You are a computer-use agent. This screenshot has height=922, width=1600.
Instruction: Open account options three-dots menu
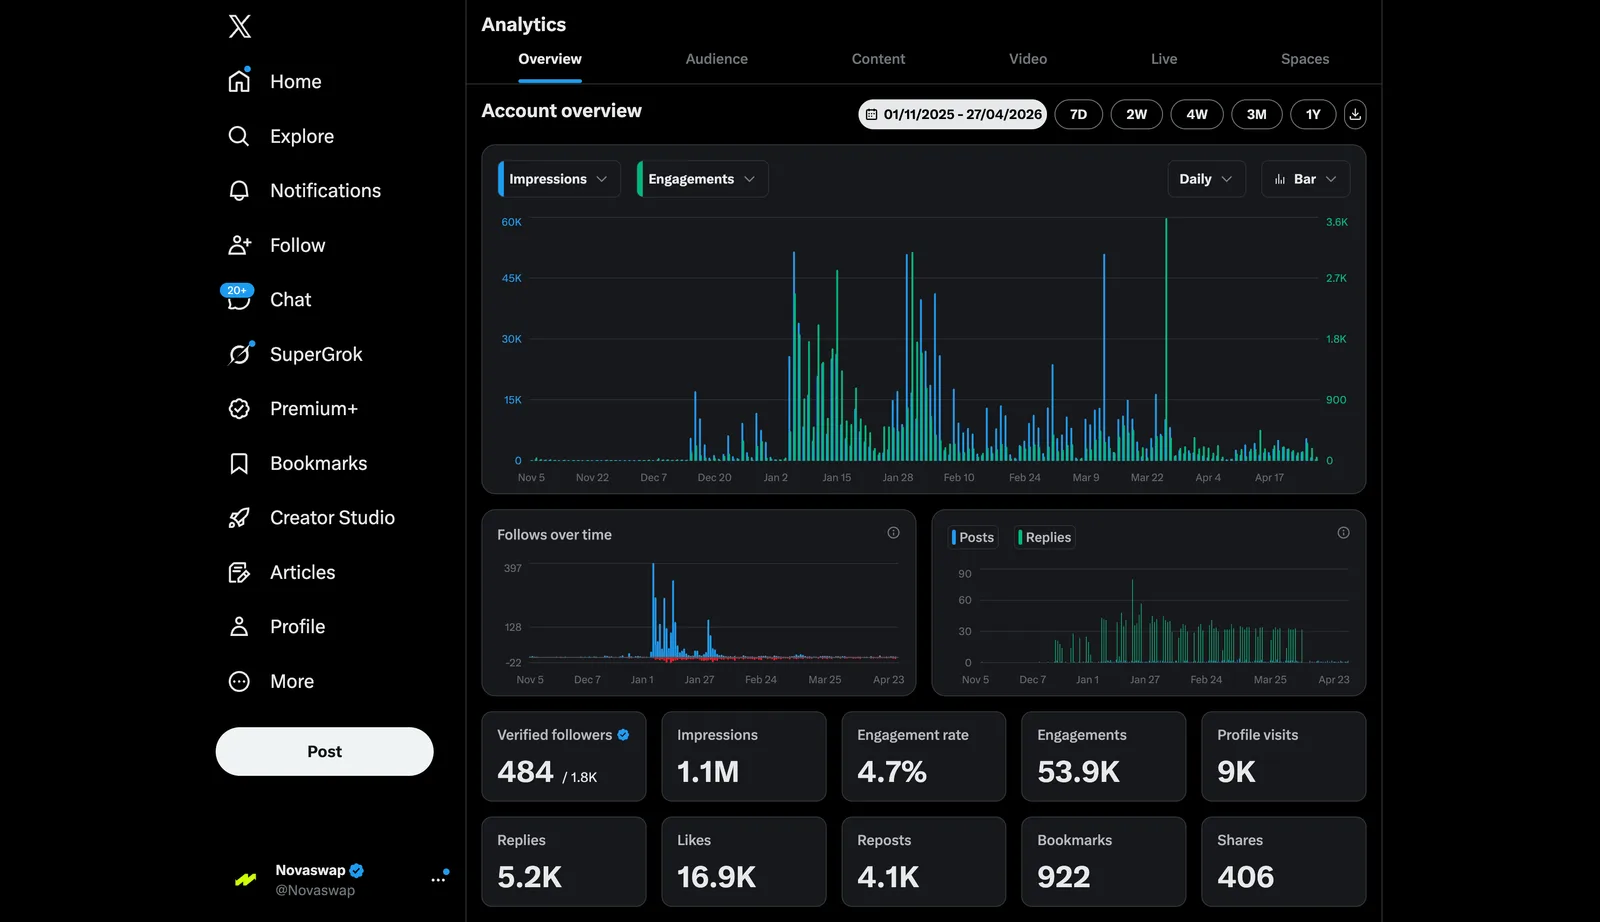pyautogui.click(x=438, y=880)
